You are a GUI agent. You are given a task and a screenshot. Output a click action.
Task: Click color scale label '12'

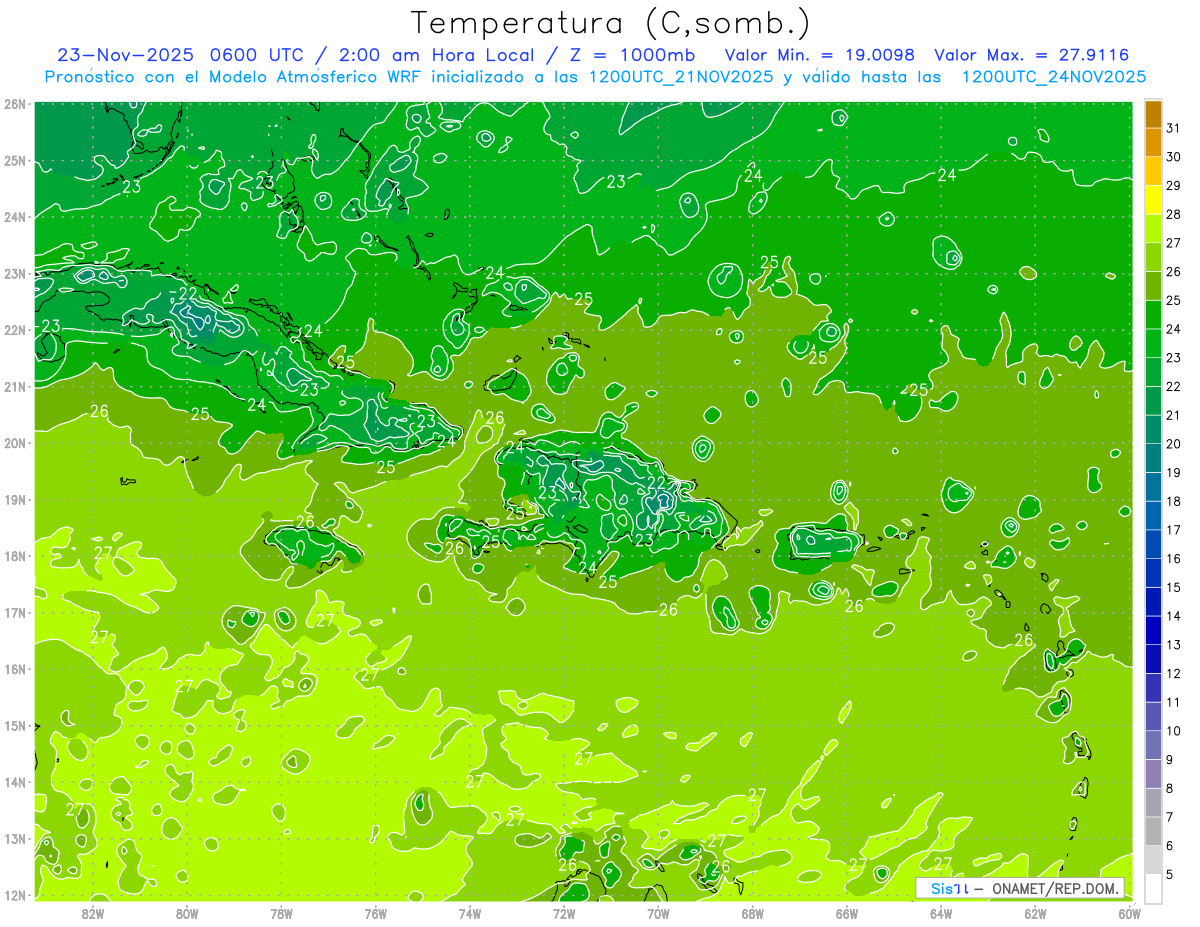pos(1173,673)
